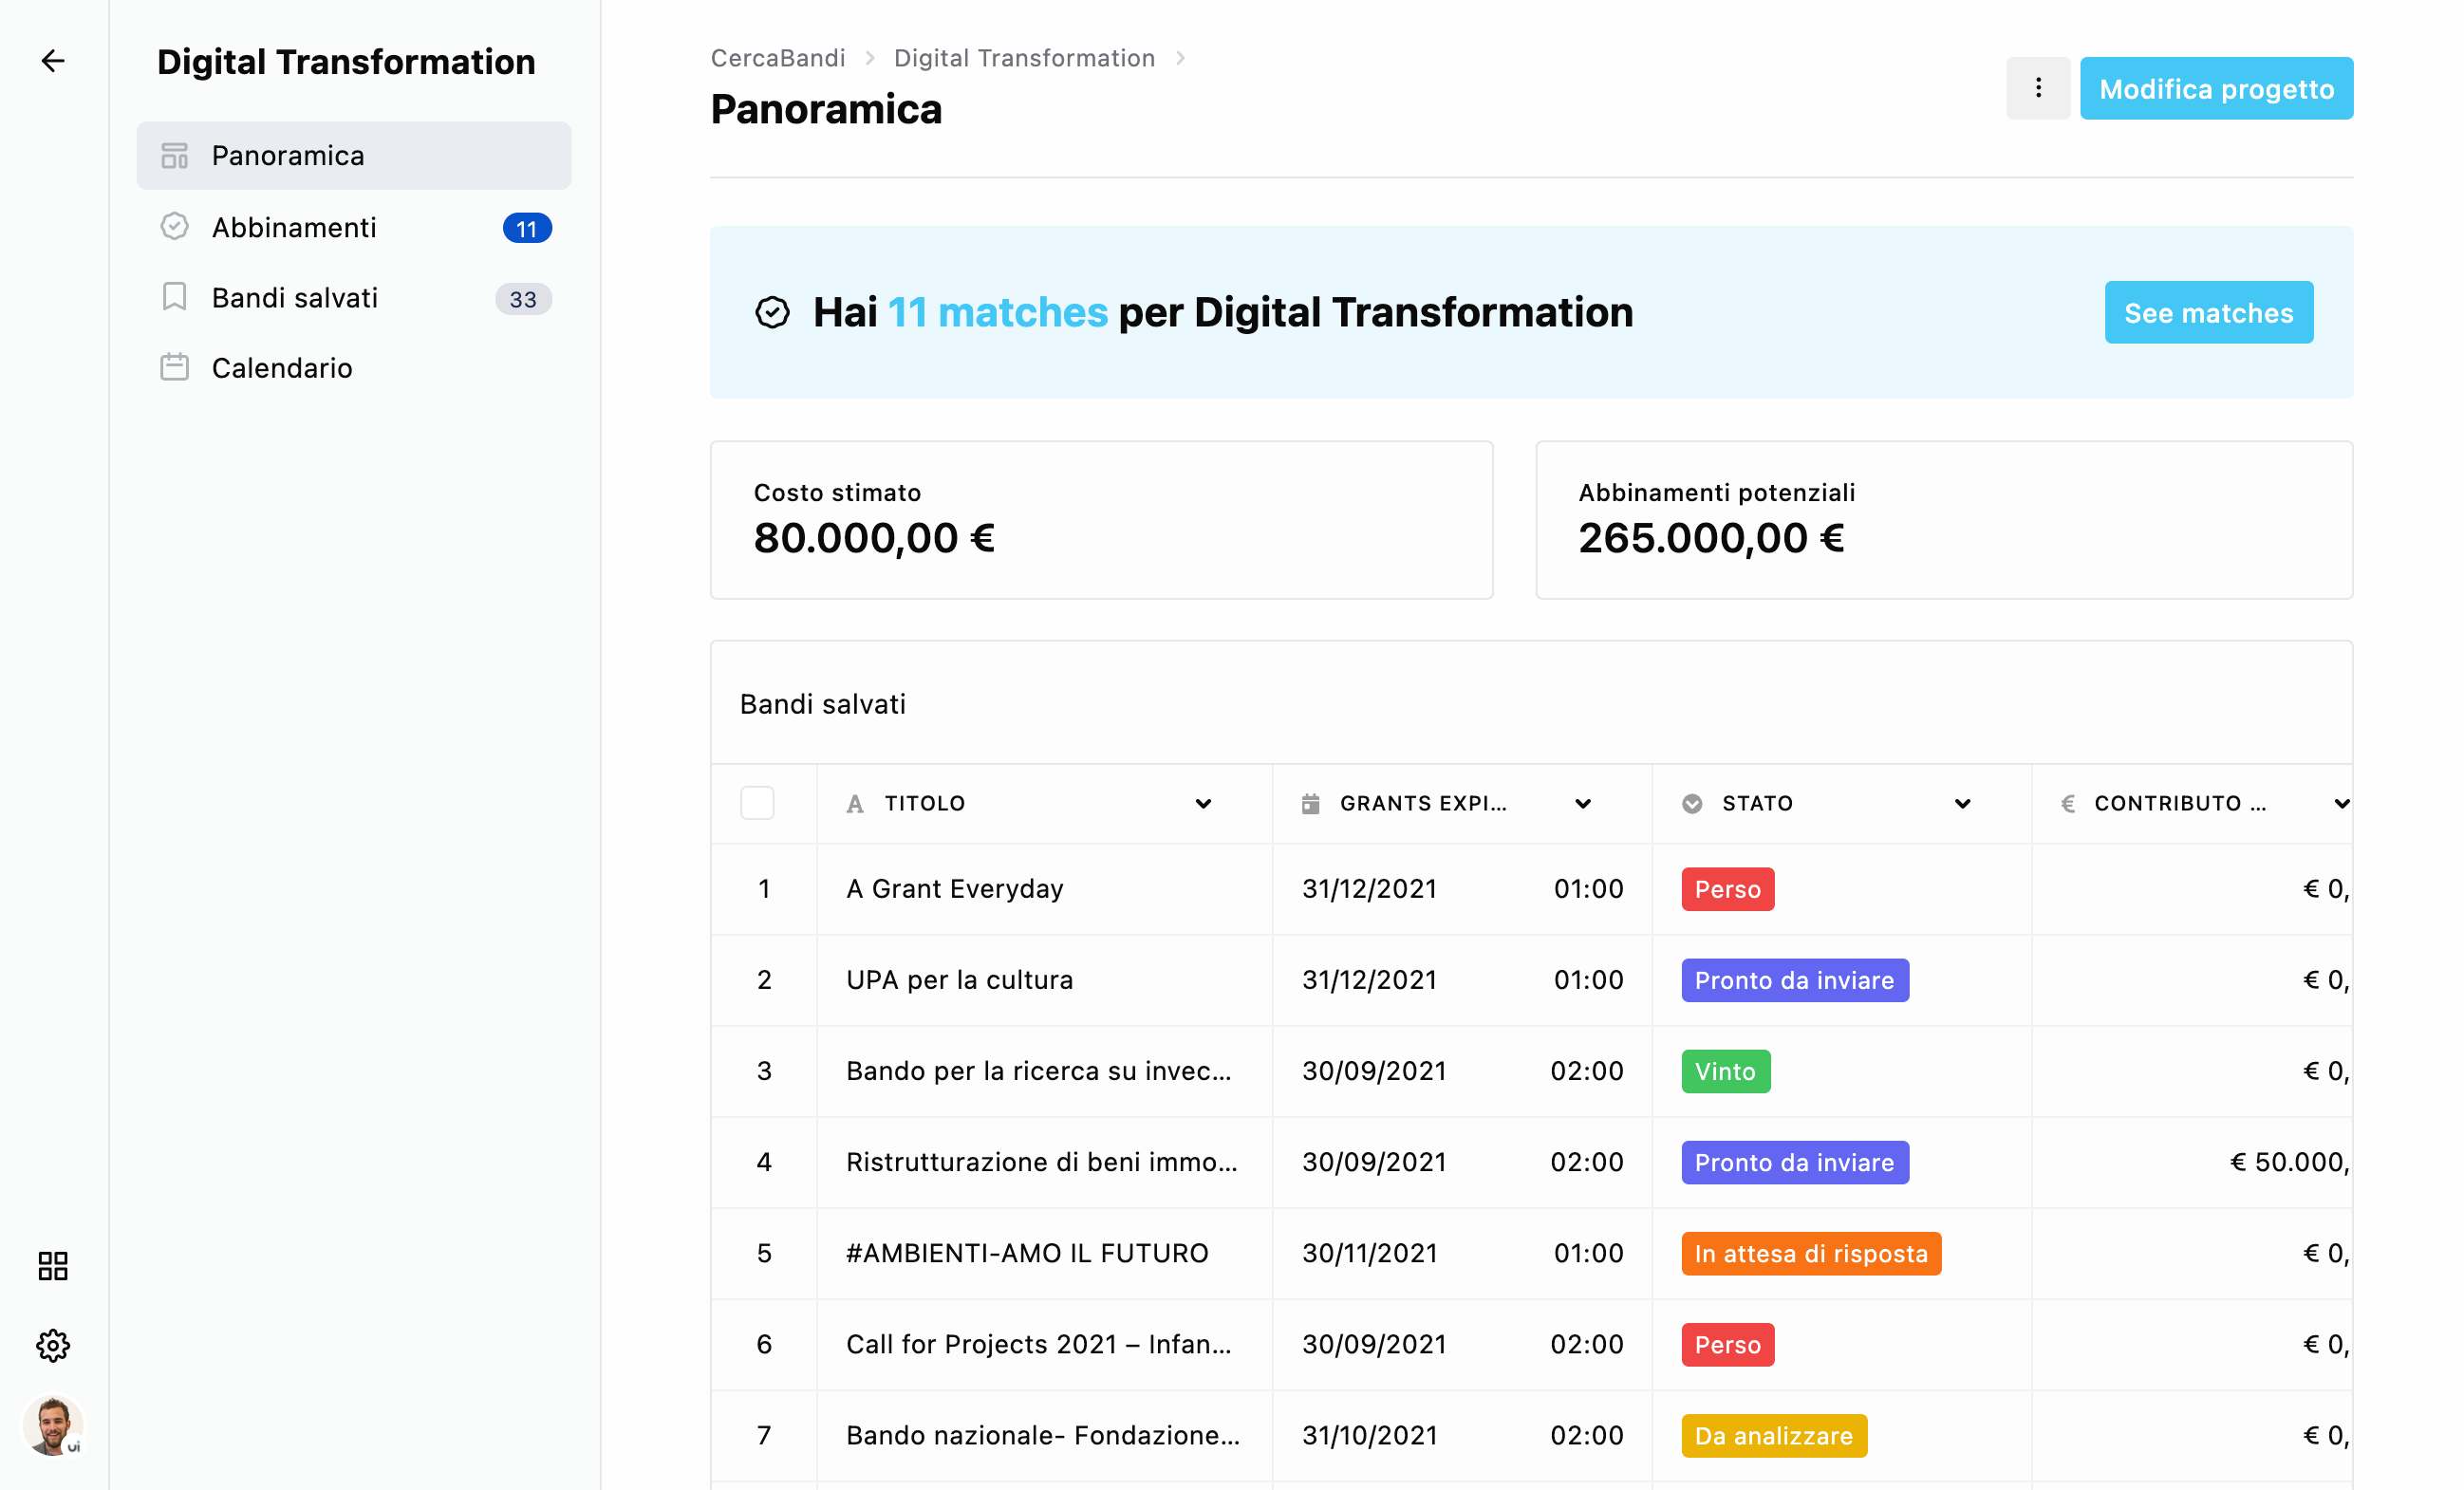Click row number 1 in the table
The width and height of the screenshot is (2464, 1490).
[x=764, y=889]
